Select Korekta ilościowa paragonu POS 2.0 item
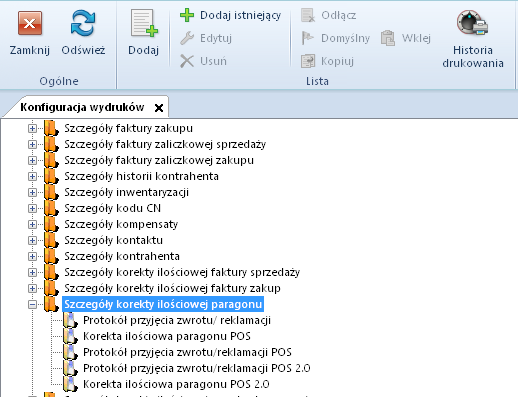 [x=176, y=384]
